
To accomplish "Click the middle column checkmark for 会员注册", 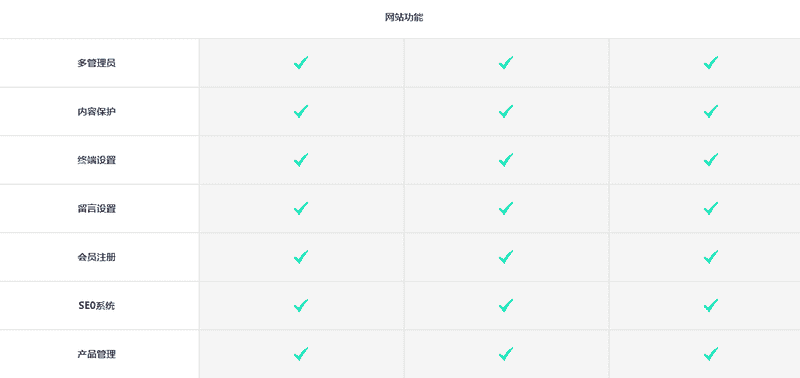I will click(506, 257).
